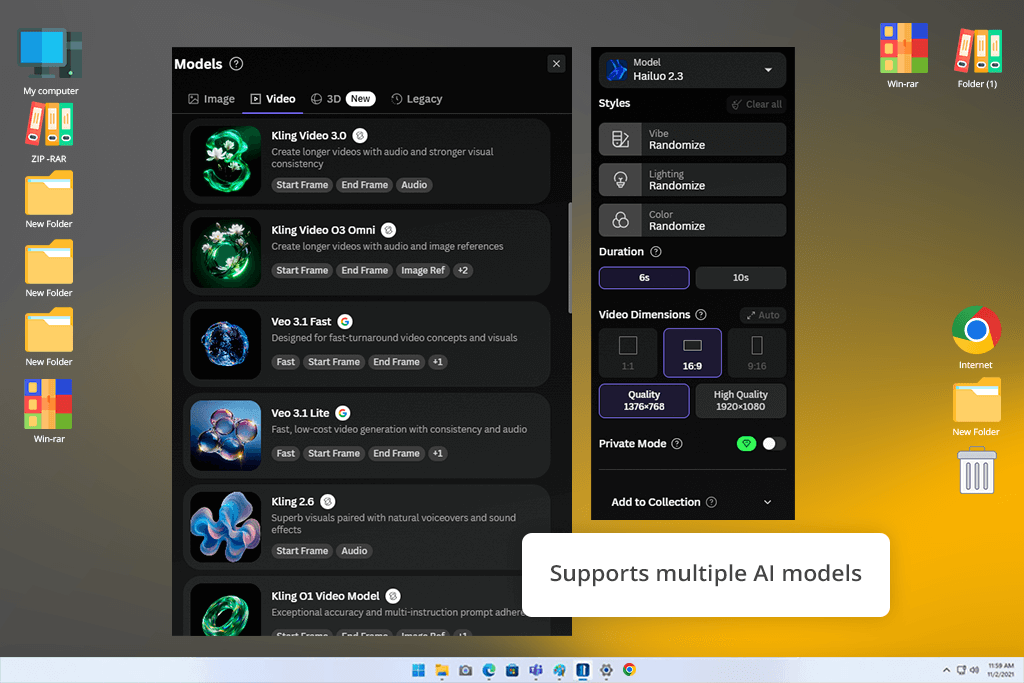Open the Color Randomize style selector
Screen dimensions: 1024x683
click(x=692, y=220)
